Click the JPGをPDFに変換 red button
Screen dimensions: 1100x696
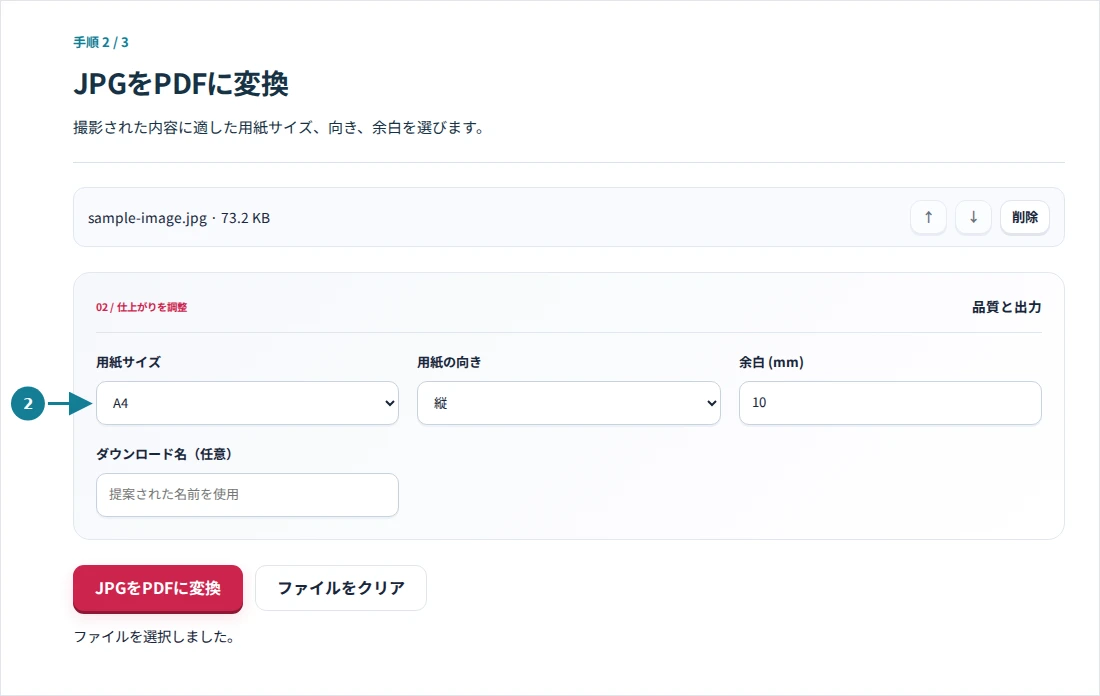158,588
